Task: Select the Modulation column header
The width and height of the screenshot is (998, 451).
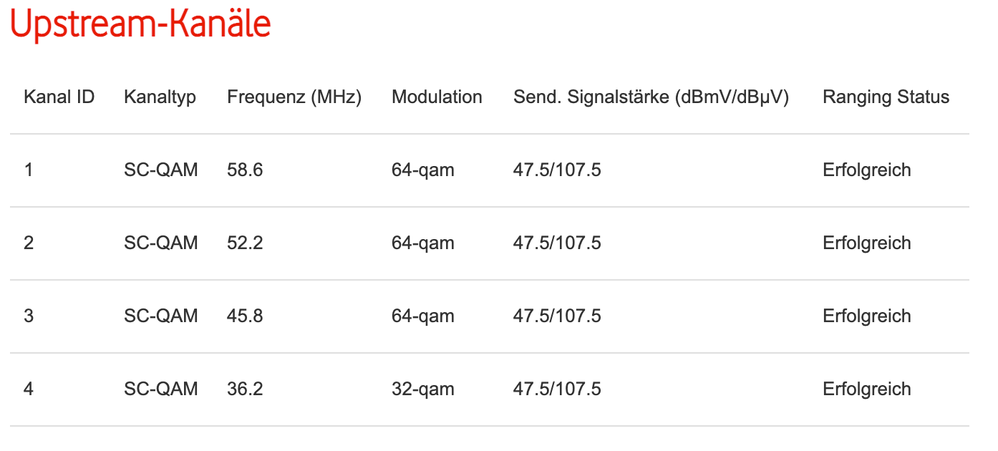Action: (x=437, y=97)
